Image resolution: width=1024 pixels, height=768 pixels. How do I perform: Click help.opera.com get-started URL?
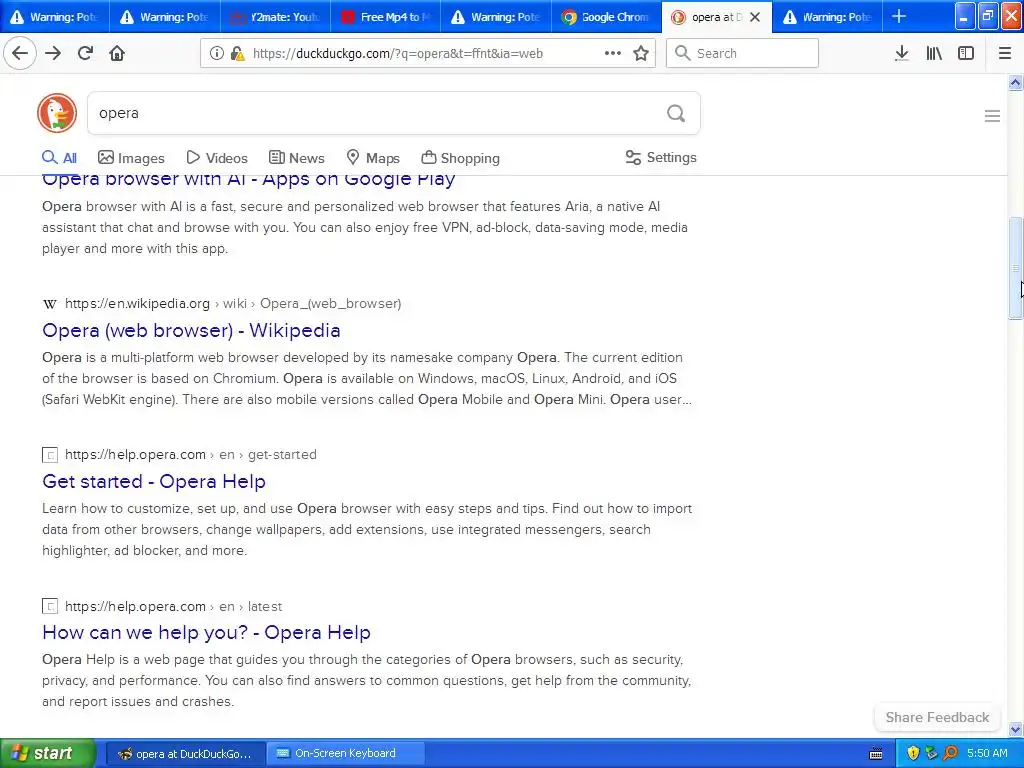click(191, 455)
